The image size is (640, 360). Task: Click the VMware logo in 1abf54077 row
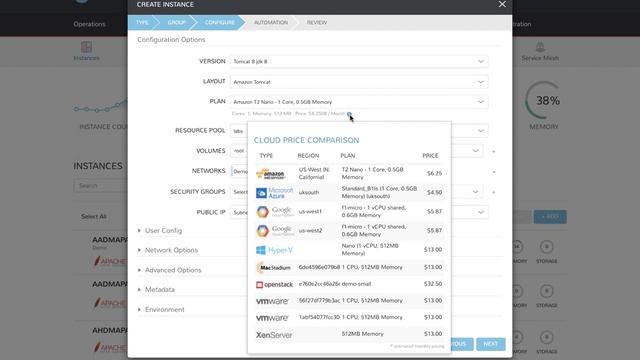[272, 318]
